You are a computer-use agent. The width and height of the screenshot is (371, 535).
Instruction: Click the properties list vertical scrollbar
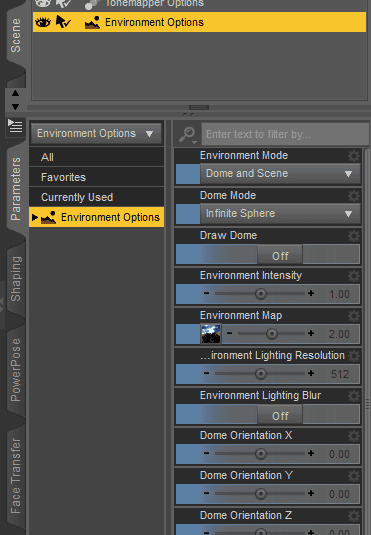click(x=368, y=341)
